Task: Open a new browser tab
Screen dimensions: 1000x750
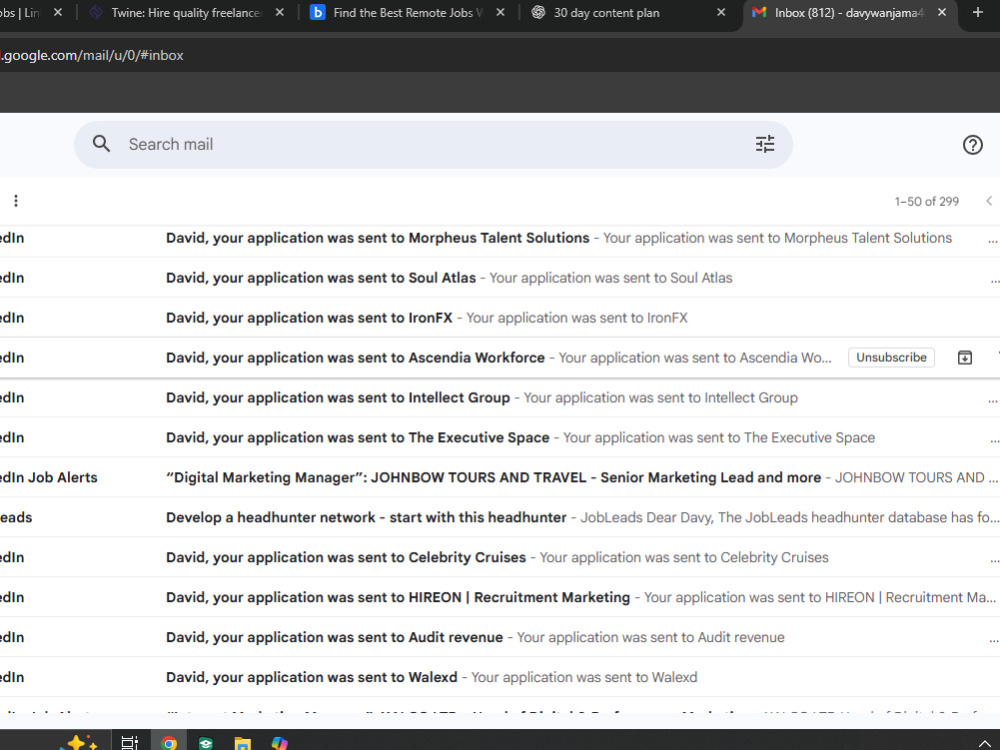Action: 978,12
